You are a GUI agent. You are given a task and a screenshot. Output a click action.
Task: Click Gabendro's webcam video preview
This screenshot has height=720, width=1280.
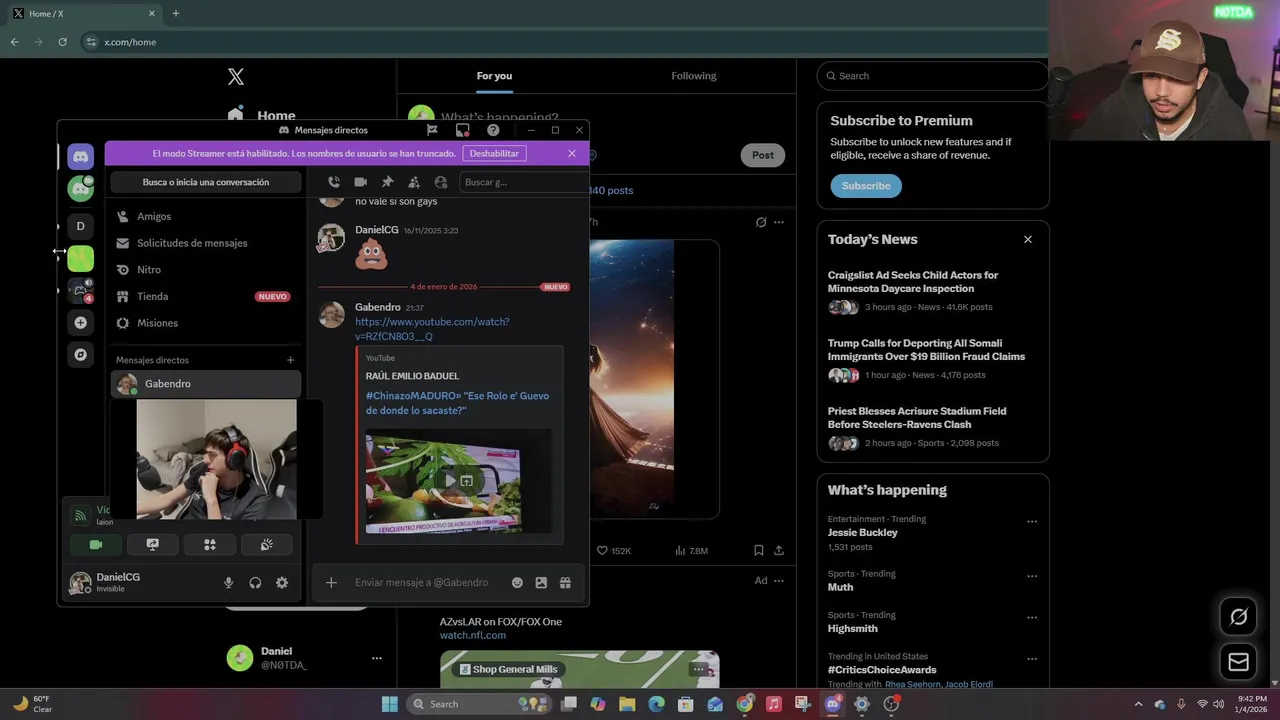216,460
